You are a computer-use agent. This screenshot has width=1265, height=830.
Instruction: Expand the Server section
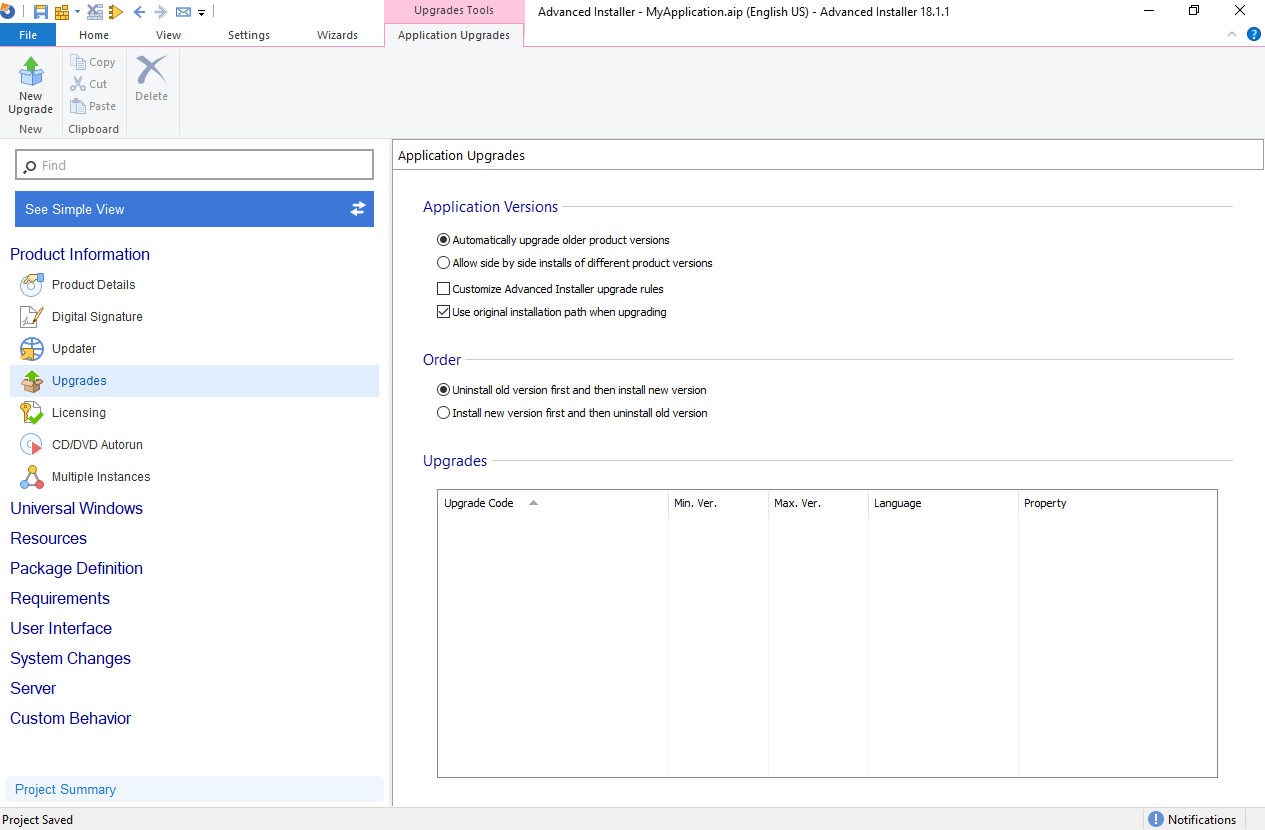[33, 688]
